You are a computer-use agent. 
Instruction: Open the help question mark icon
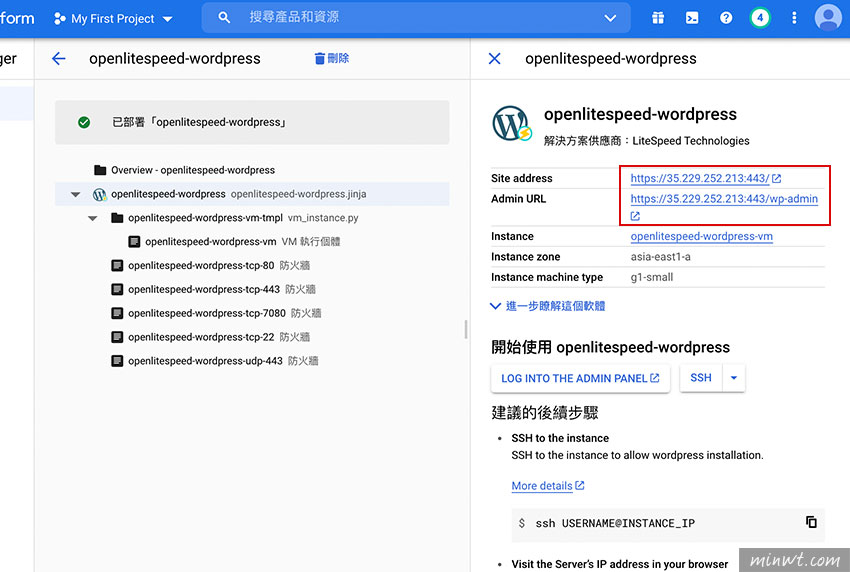(x=726, y=18)
